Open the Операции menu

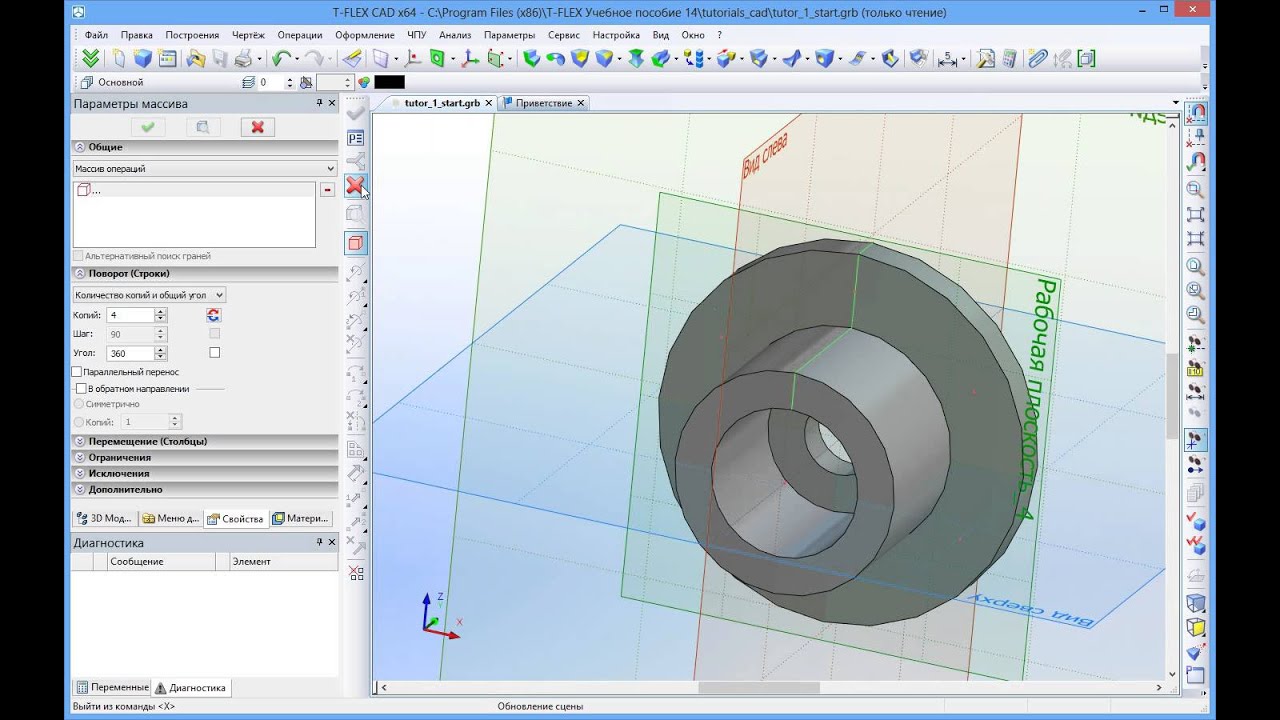click(x=299, y=35)
